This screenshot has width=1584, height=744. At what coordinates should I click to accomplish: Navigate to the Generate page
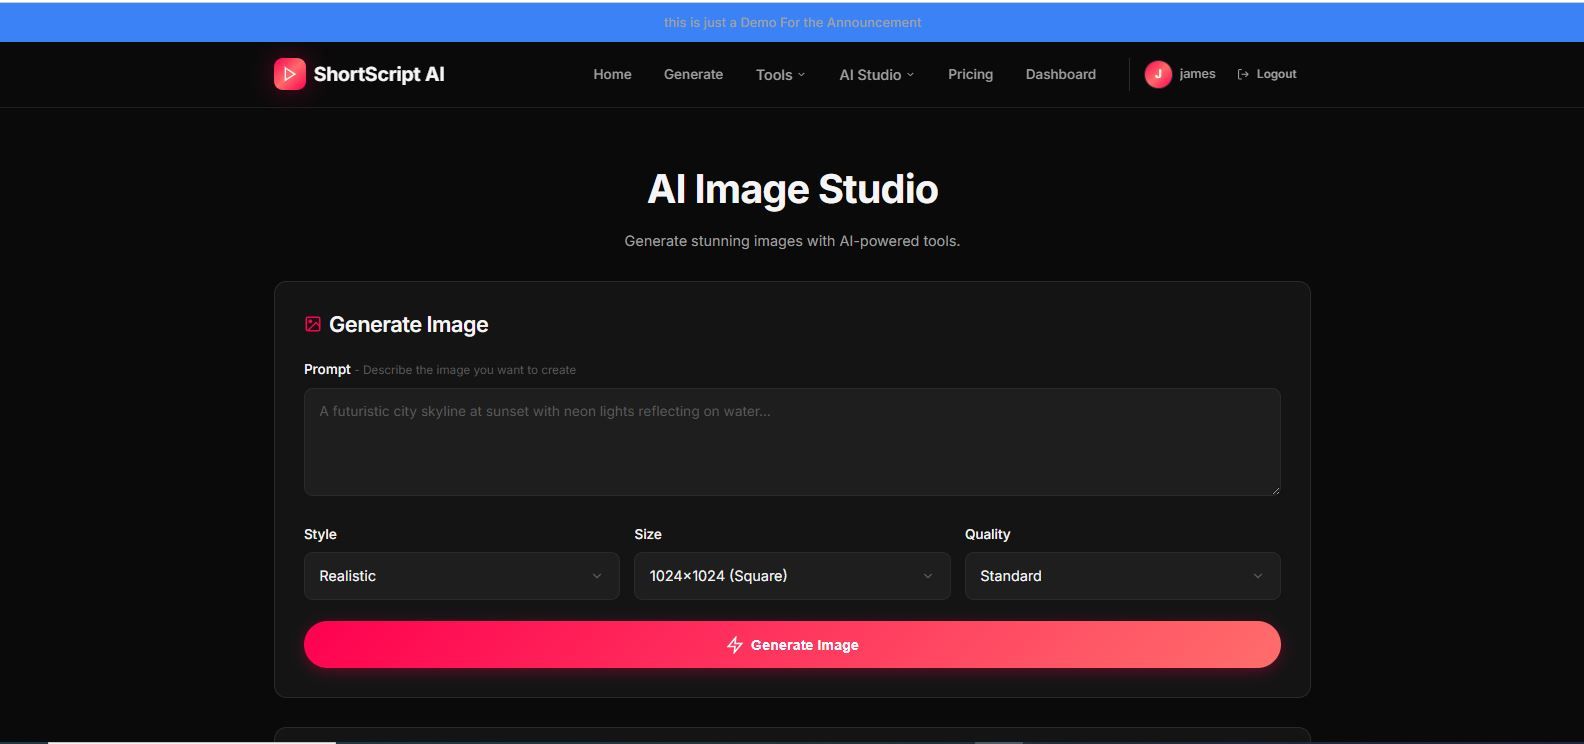(x=693, y=74)
